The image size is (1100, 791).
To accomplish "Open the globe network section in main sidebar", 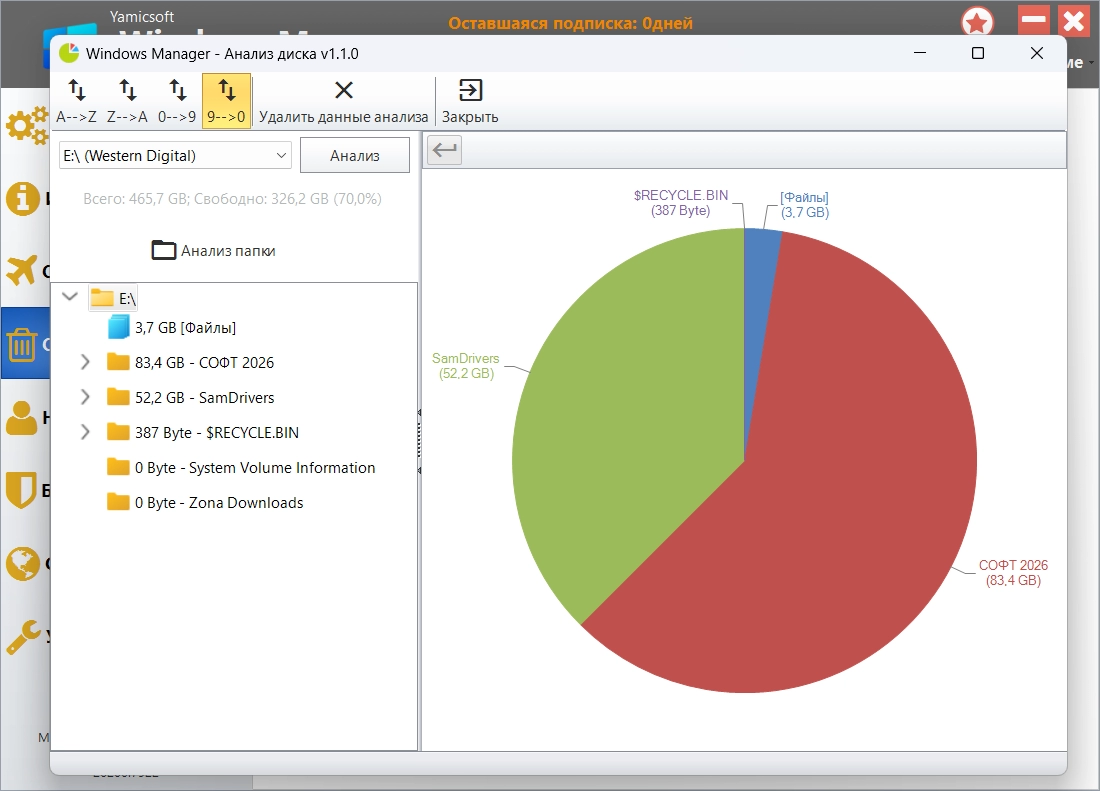I will [22, 563].
